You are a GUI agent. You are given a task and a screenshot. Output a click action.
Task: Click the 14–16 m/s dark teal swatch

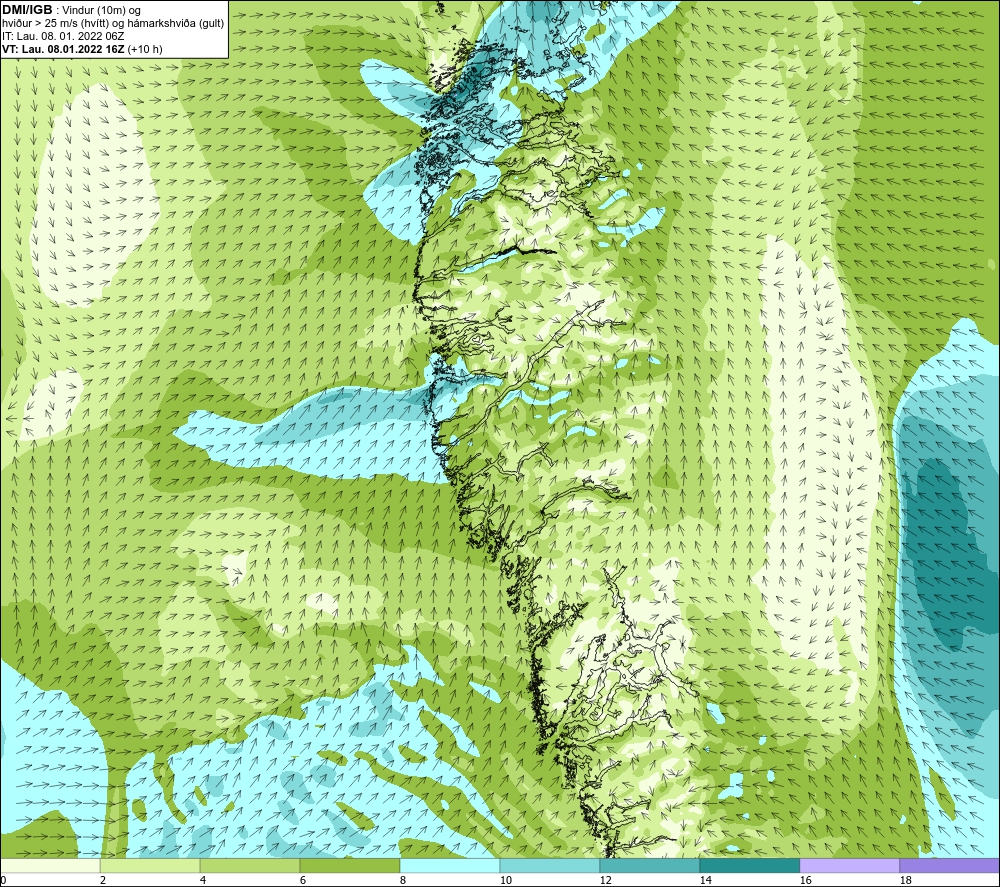pyautogui.click(x=749, y=866)
